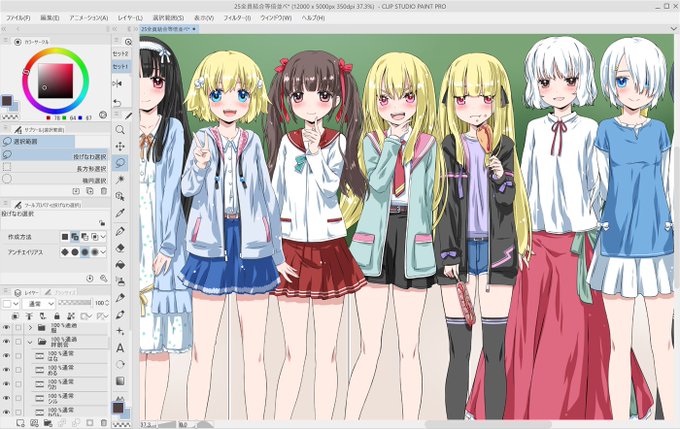Duplicate sub tool icon in sub tool panel

90,191
